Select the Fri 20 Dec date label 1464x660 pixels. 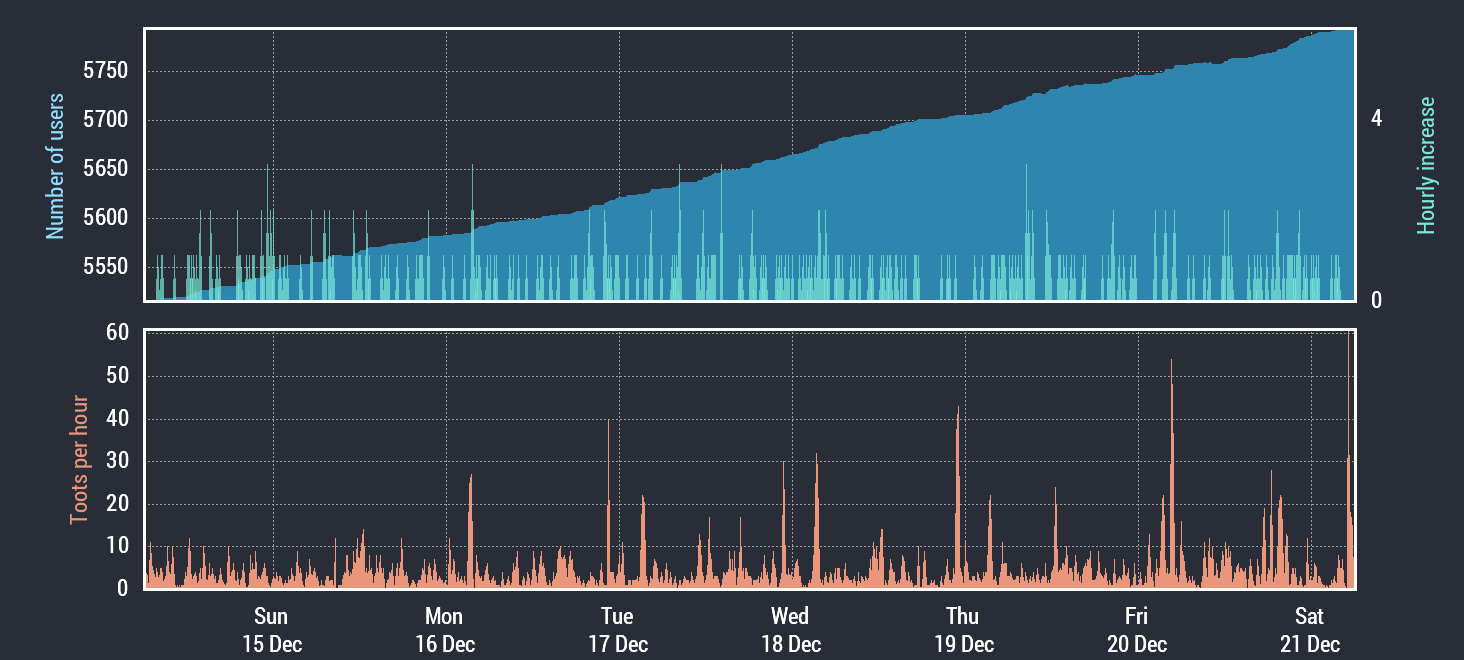(x=1136, y=630)
